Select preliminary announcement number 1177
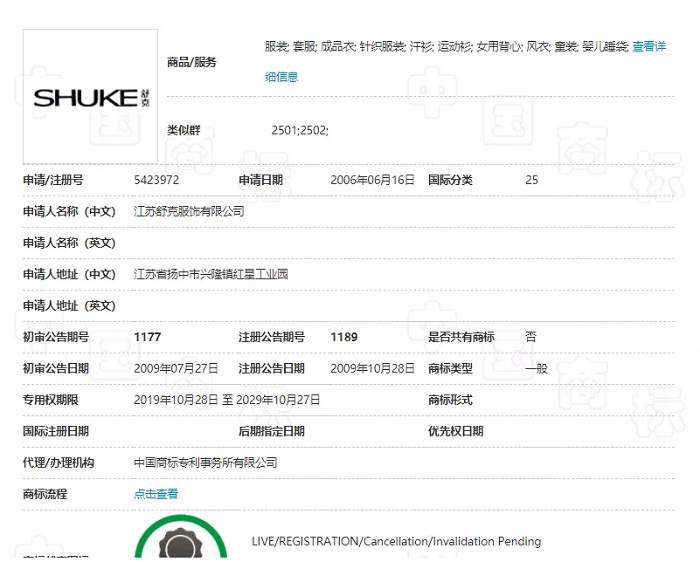The height and width of the screenshot is (562, 700). pos(147,337)
